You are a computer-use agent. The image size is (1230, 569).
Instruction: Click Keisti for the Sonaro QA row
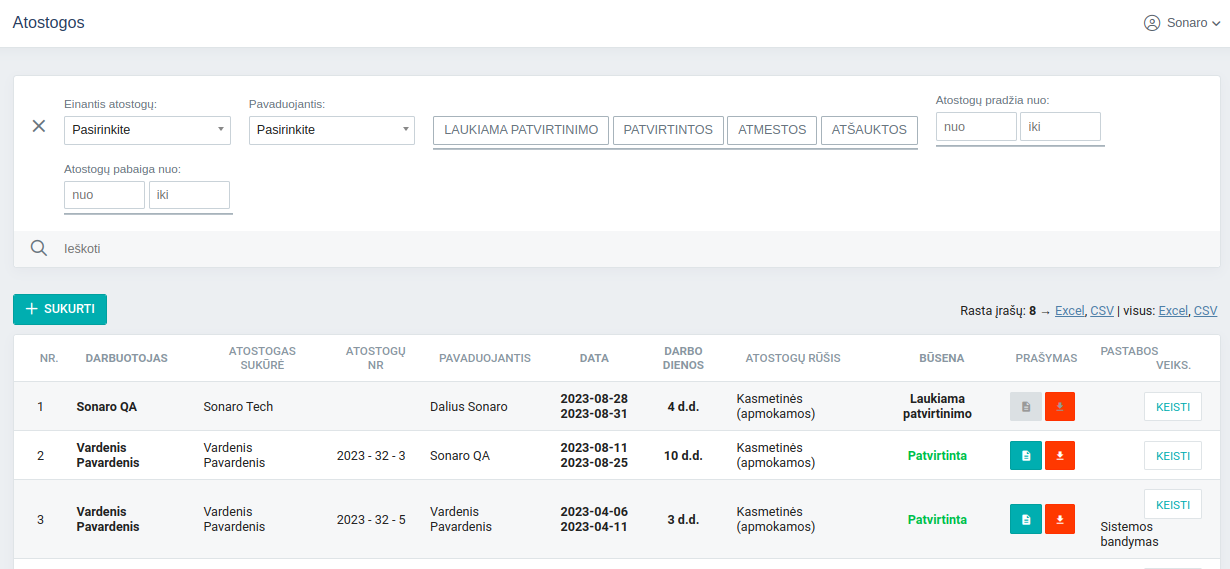click(1172, 407)
